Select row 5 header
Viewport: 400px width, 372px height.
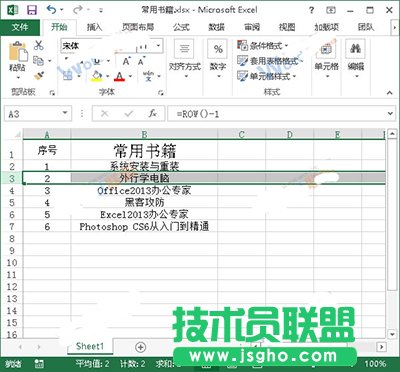12,202
